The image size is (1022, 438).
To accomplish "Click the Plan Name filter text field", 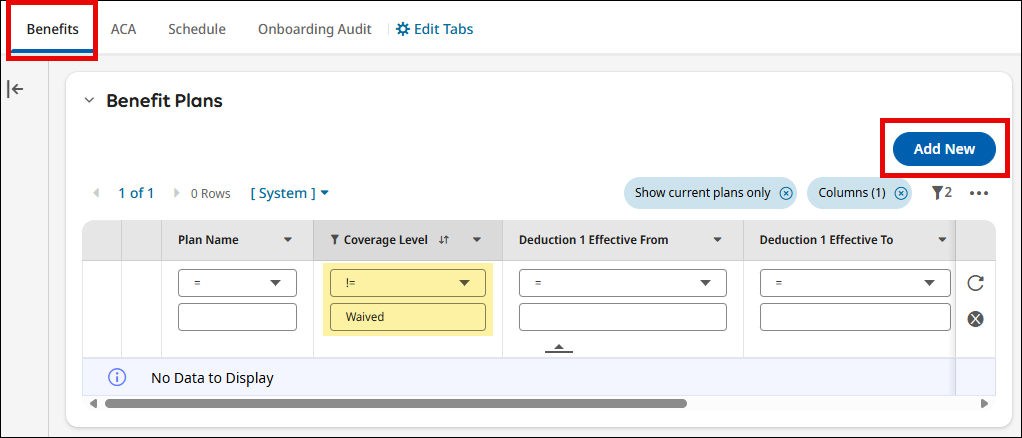I will tap(237, 317).
